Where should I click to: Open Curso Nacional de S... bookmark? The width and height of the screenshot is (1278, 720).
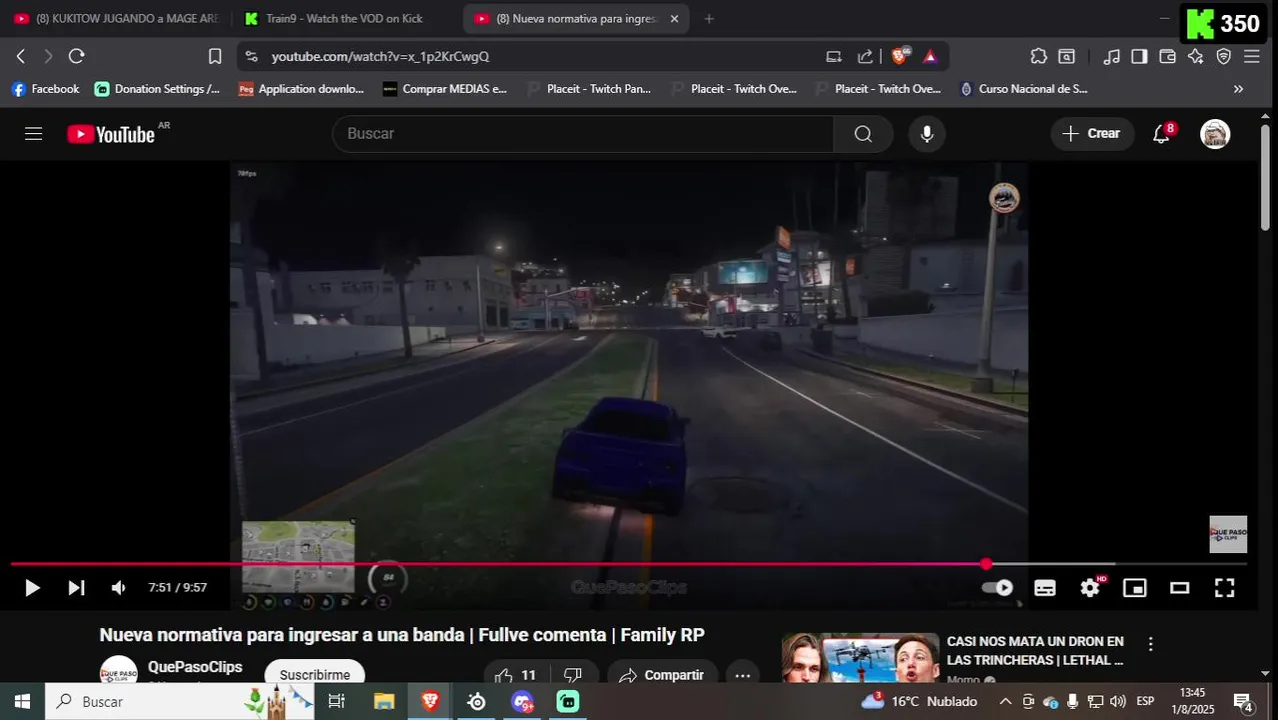pyautogui.click(x=1023, y=89)
